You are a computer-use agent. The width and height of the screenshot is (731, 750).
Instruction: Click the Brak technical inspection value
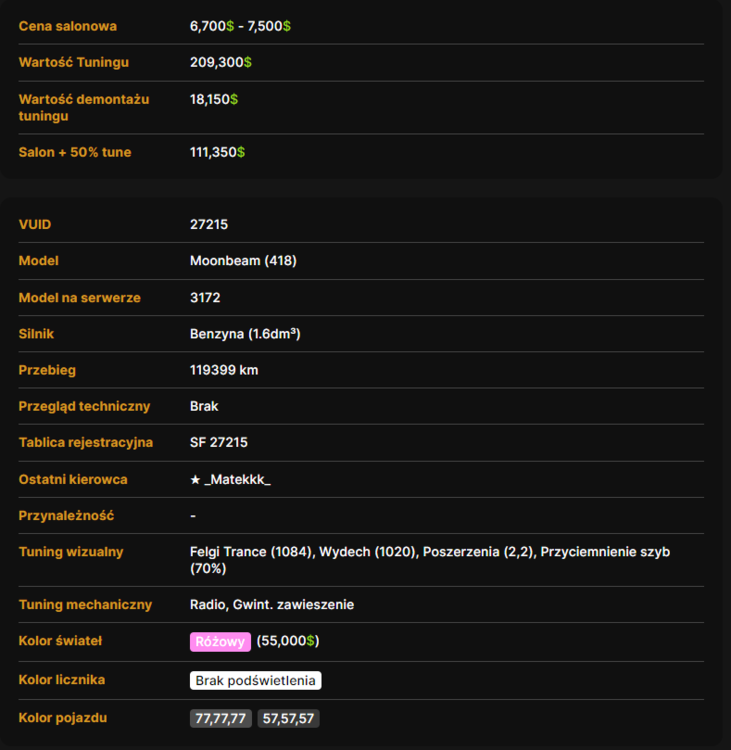204,406
